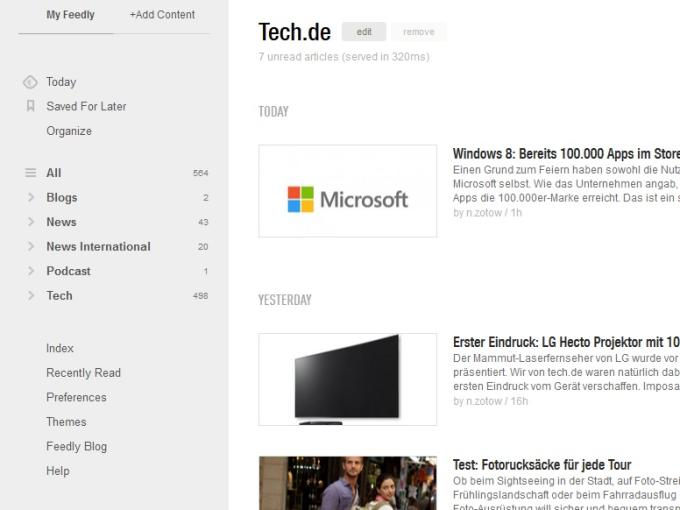
Task: Open the Organize page
Action: coord(69,131)
